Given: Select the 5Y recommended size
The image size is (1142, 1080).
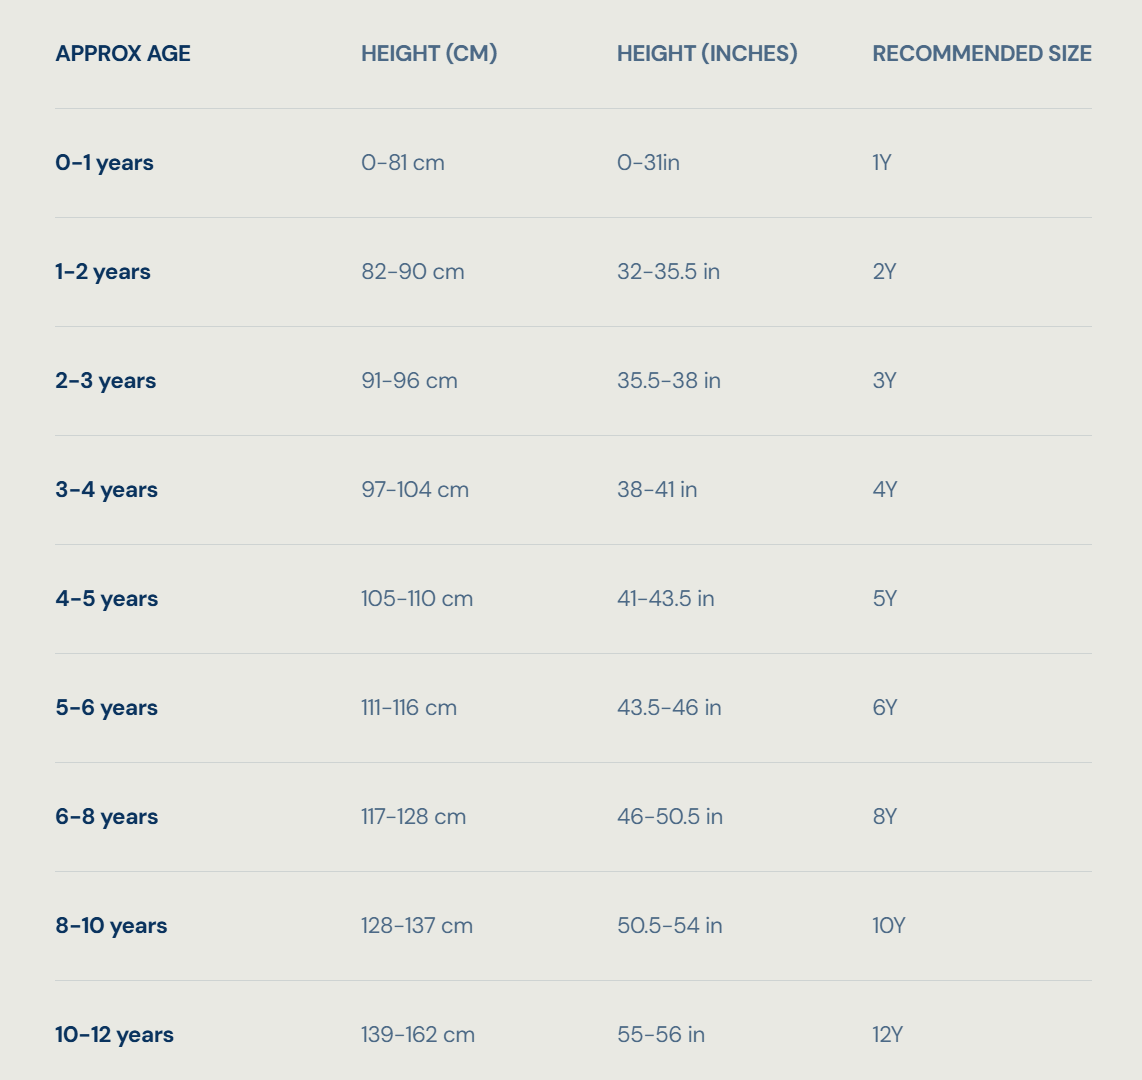Looking at the screenshot, I should 884,599.
